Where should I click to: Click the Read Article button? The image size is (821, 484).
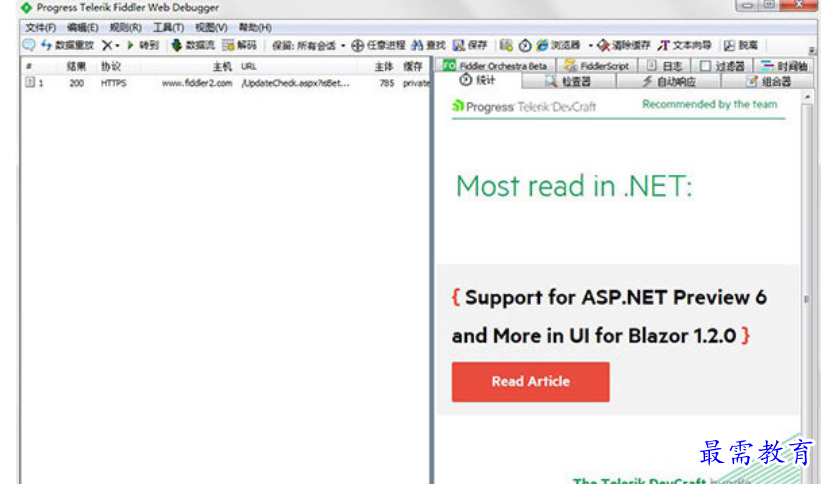point(530,382)
